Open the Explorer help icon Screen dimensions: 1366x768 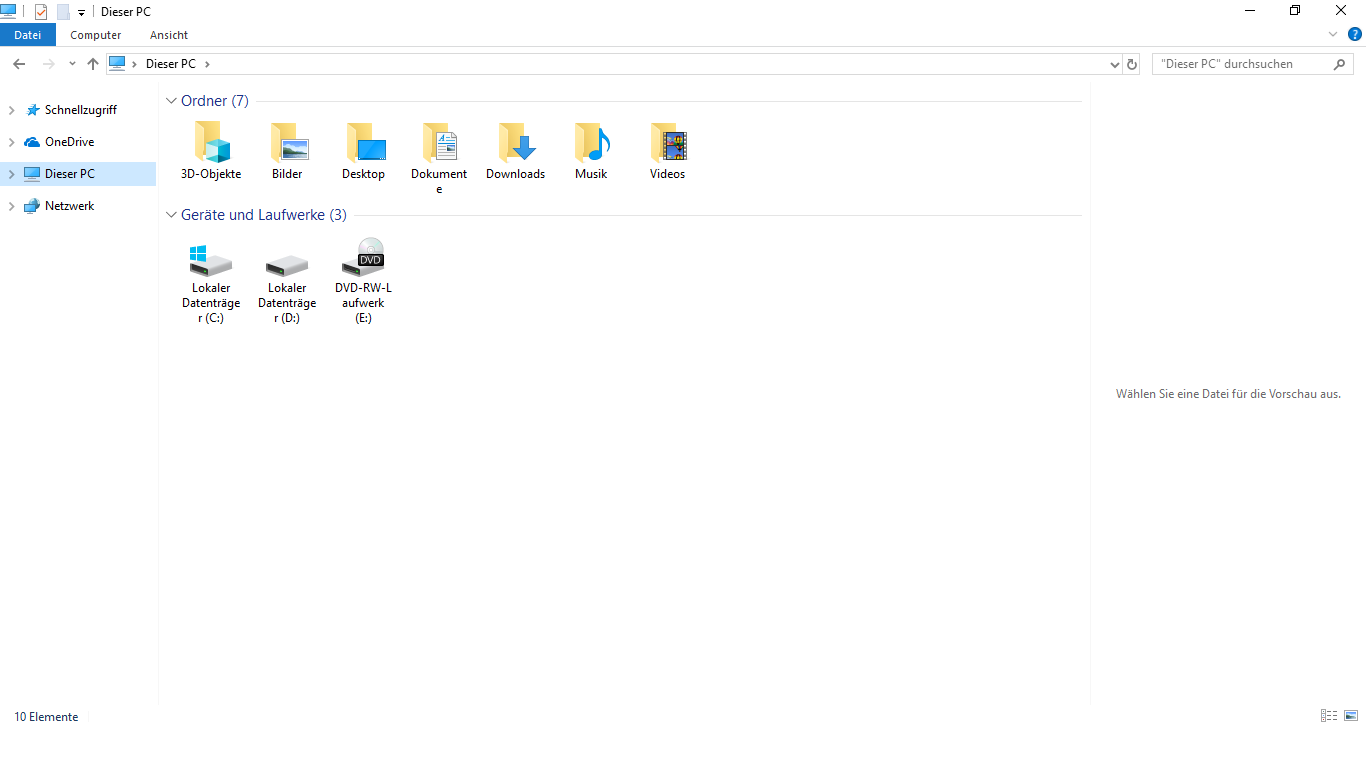click(x=1355, y=34)
